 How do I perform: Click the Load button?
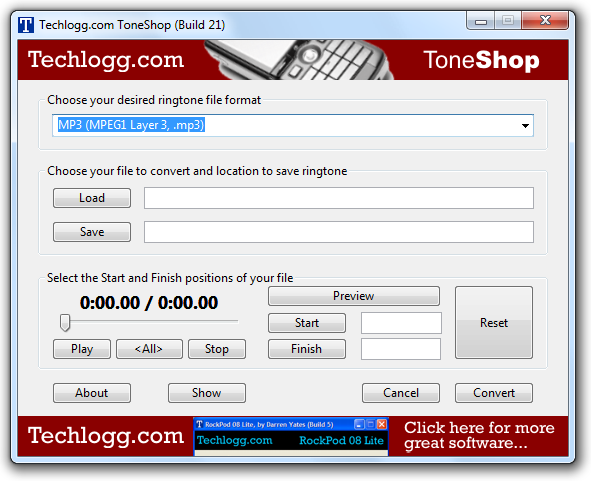pos(92,198)
